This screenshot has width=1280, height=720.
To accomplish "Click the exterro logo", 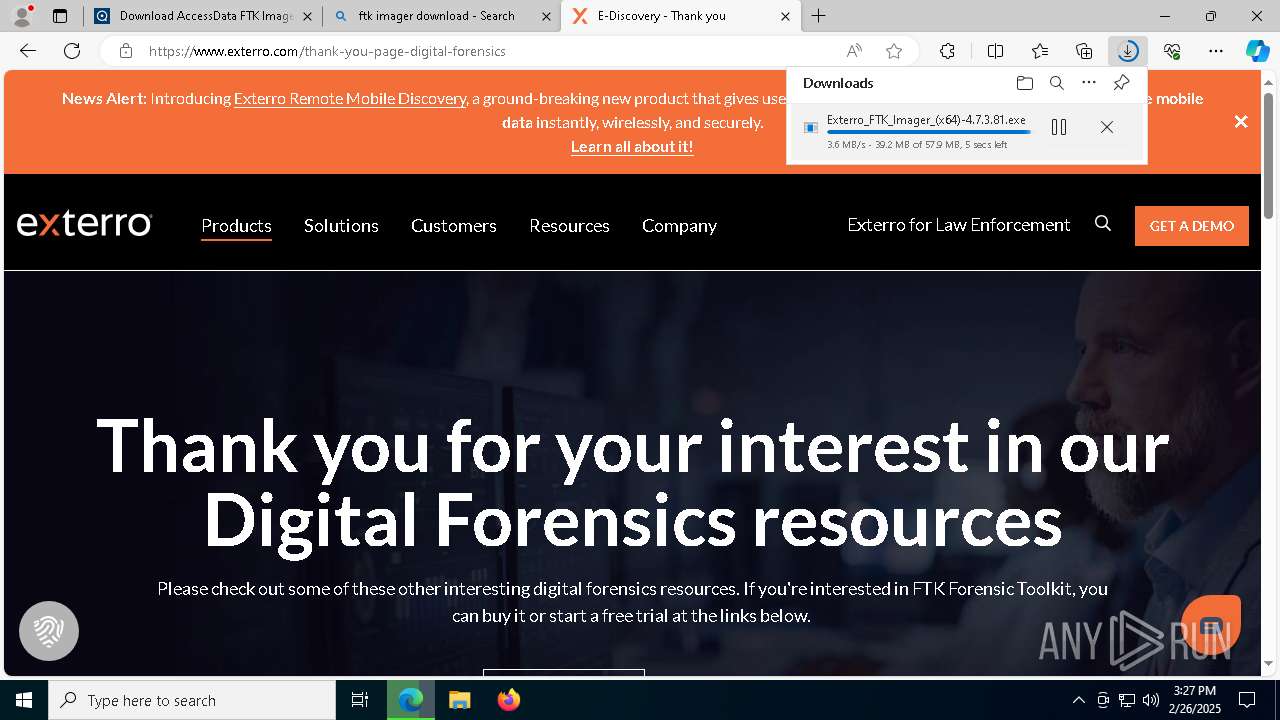I will click(84, 224).
